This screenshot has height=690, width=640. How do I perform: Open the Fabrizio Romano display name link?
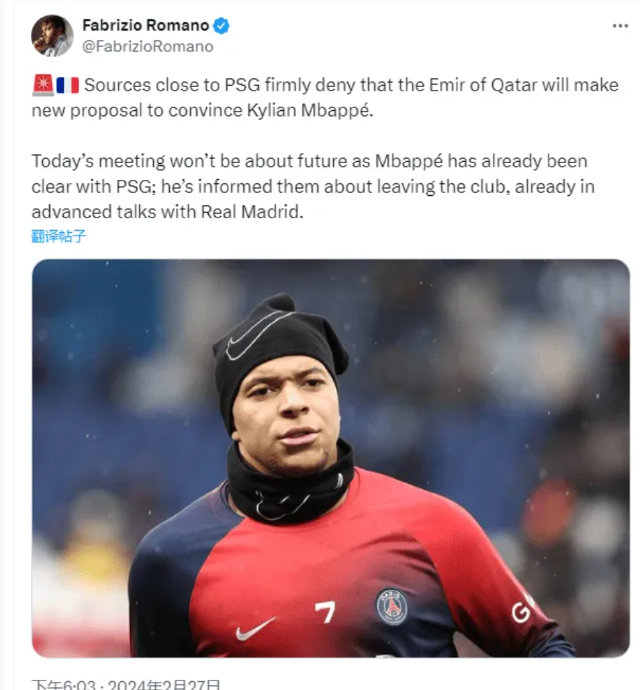point(145,26)
